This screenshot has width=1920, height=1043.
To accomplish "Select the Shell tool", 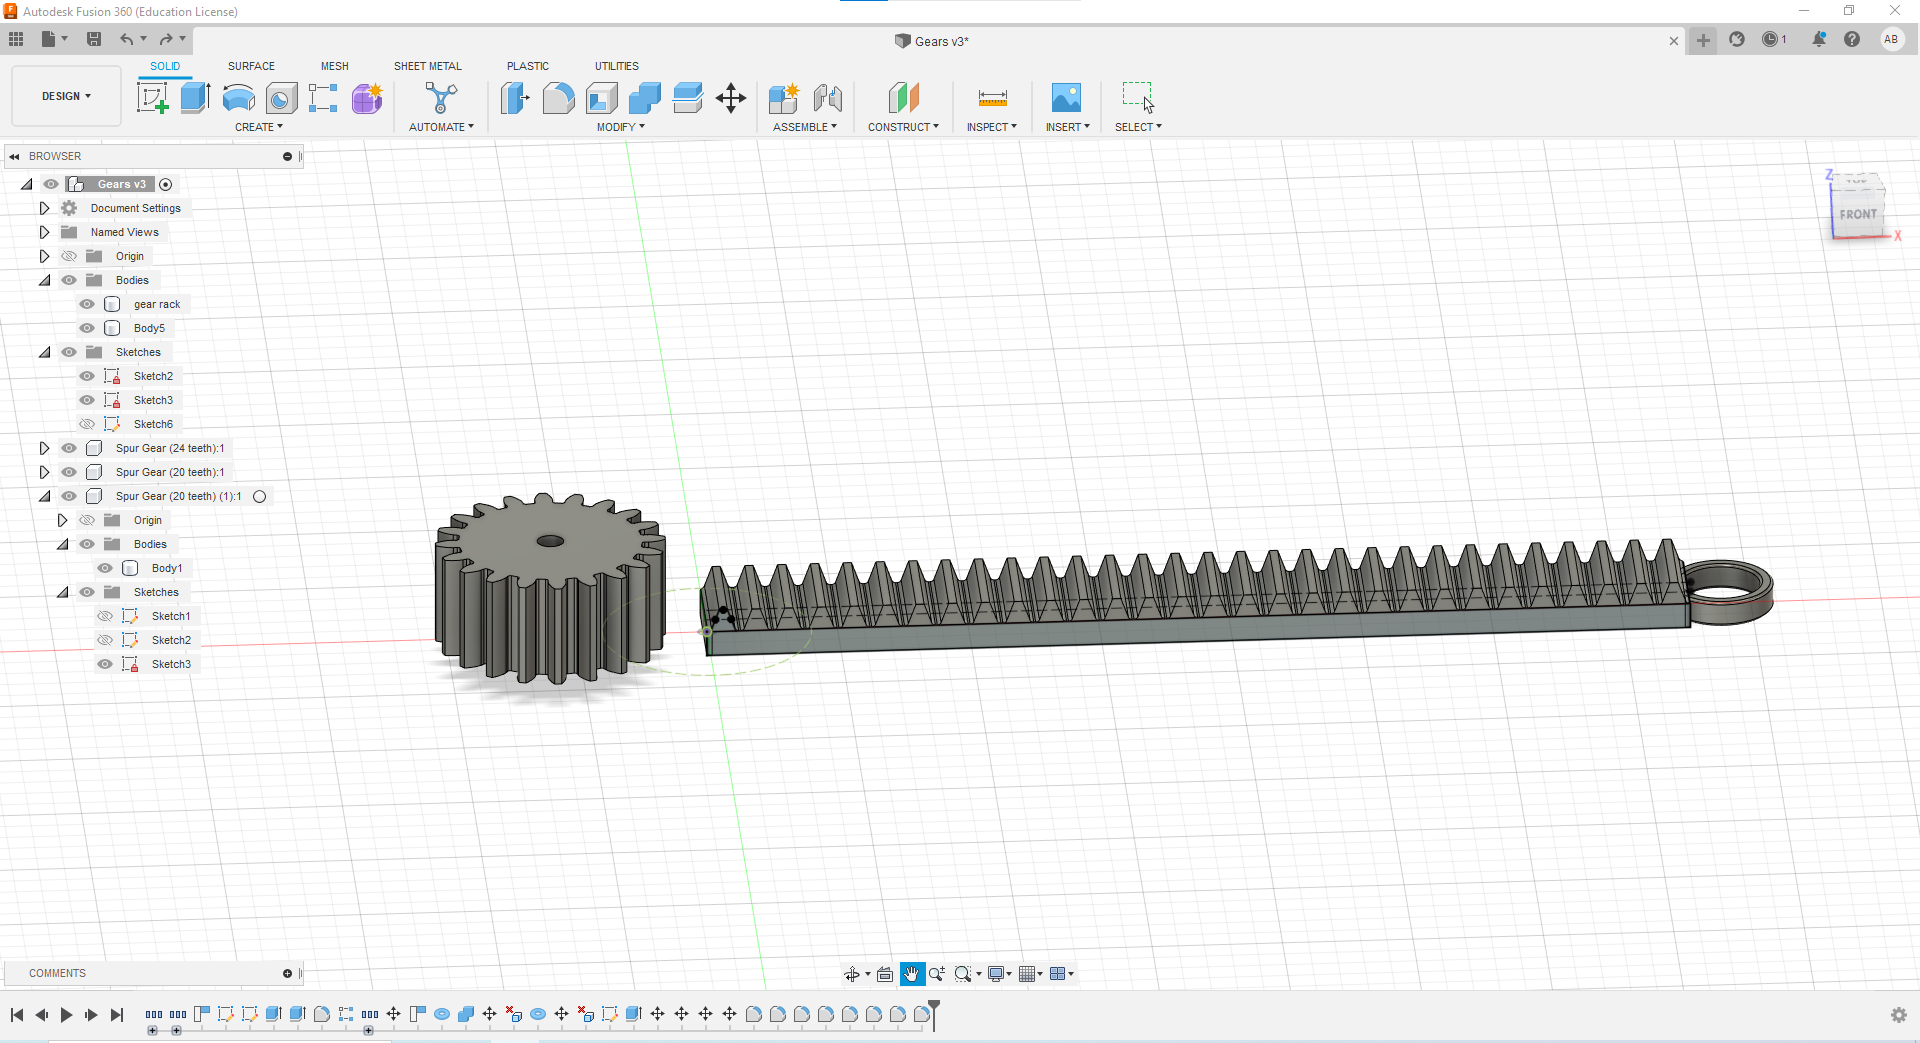I will point(602,98).
